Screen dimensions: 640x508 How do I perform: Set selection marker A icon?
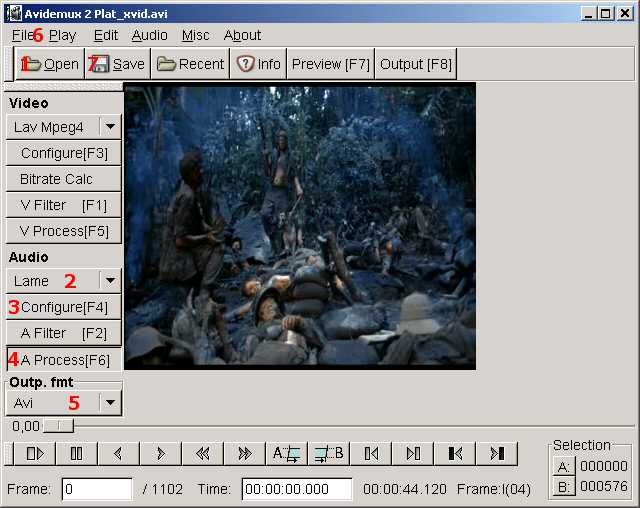(x=287, y=453)
